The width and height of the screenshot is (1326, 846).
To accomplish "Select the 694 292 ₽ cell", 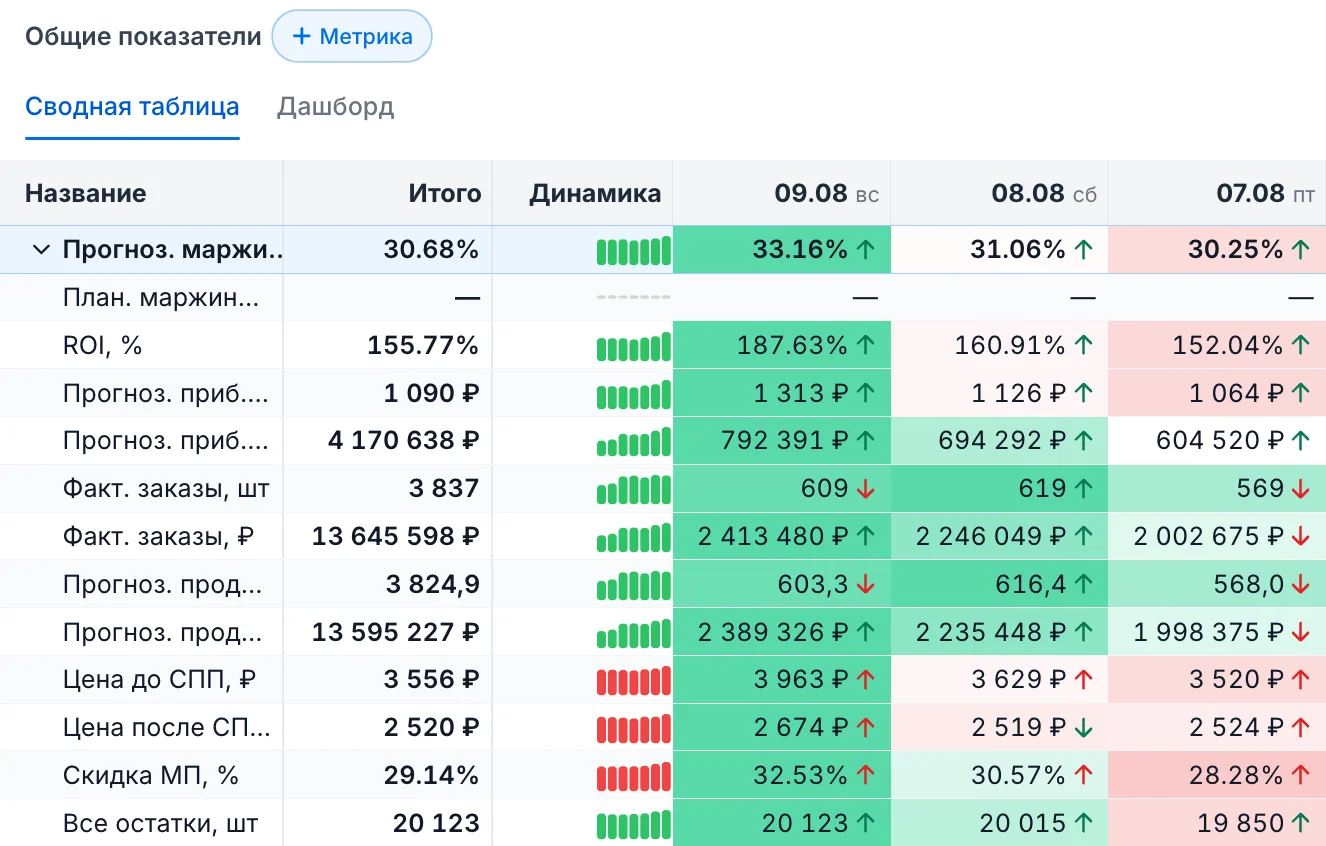I will click(x=1000, y=441).
